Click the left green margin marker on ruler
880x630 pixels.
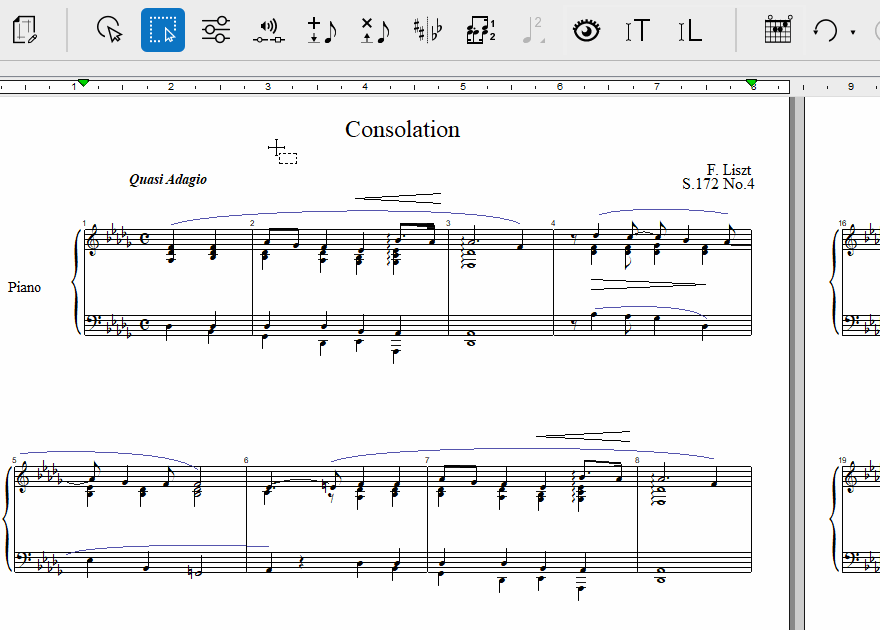[x=84, y=83]
